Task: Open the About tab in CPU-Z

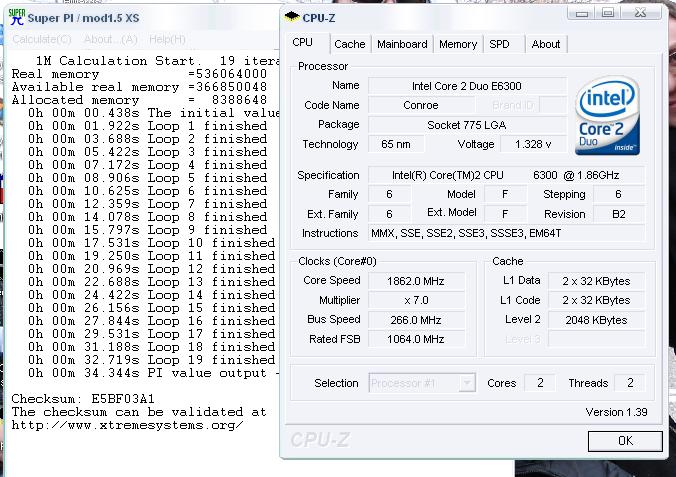Action: tap(546, 44)
